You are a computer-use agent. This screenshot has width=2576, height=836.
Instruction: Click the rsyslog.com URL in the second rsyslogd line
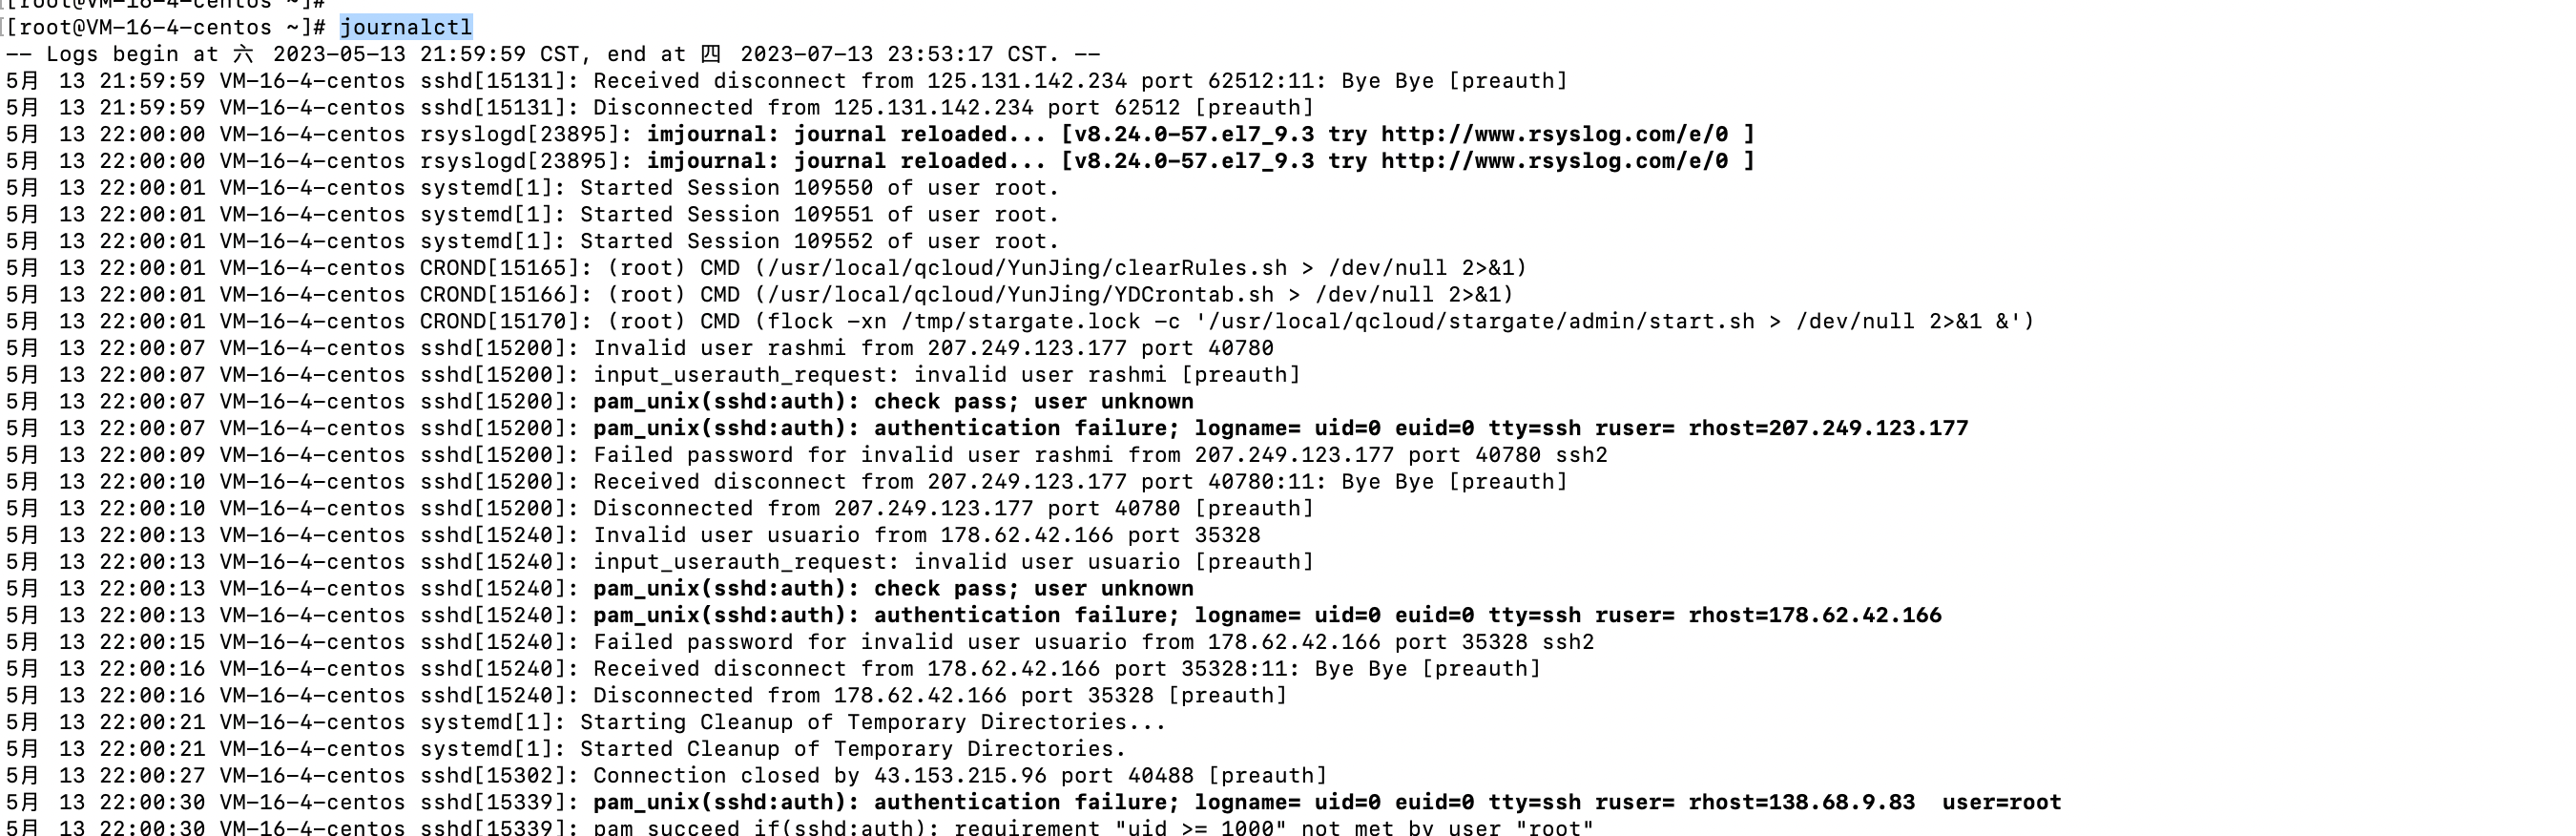pos(1555,161)
